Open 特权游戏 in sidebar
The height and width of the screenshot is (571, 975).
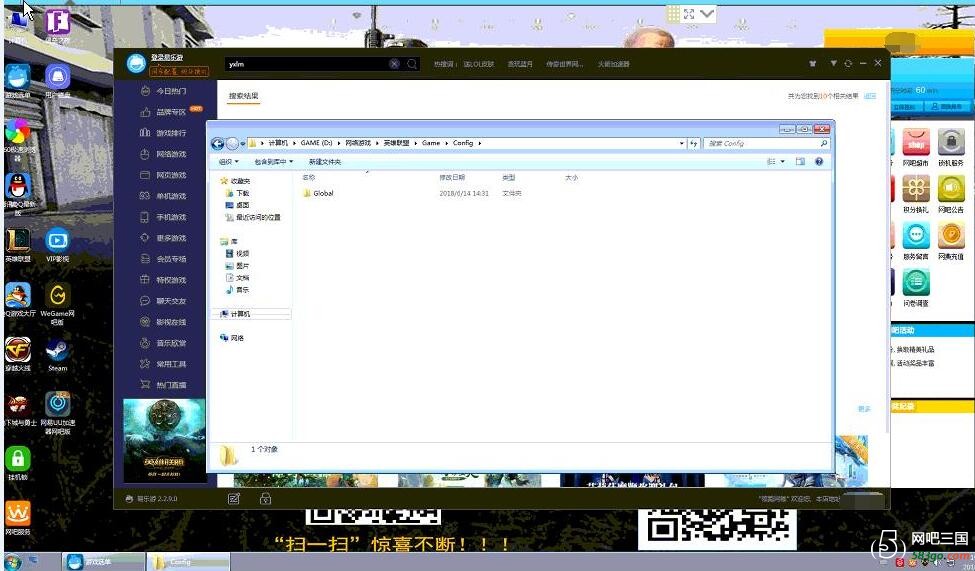tap(164, 280)
